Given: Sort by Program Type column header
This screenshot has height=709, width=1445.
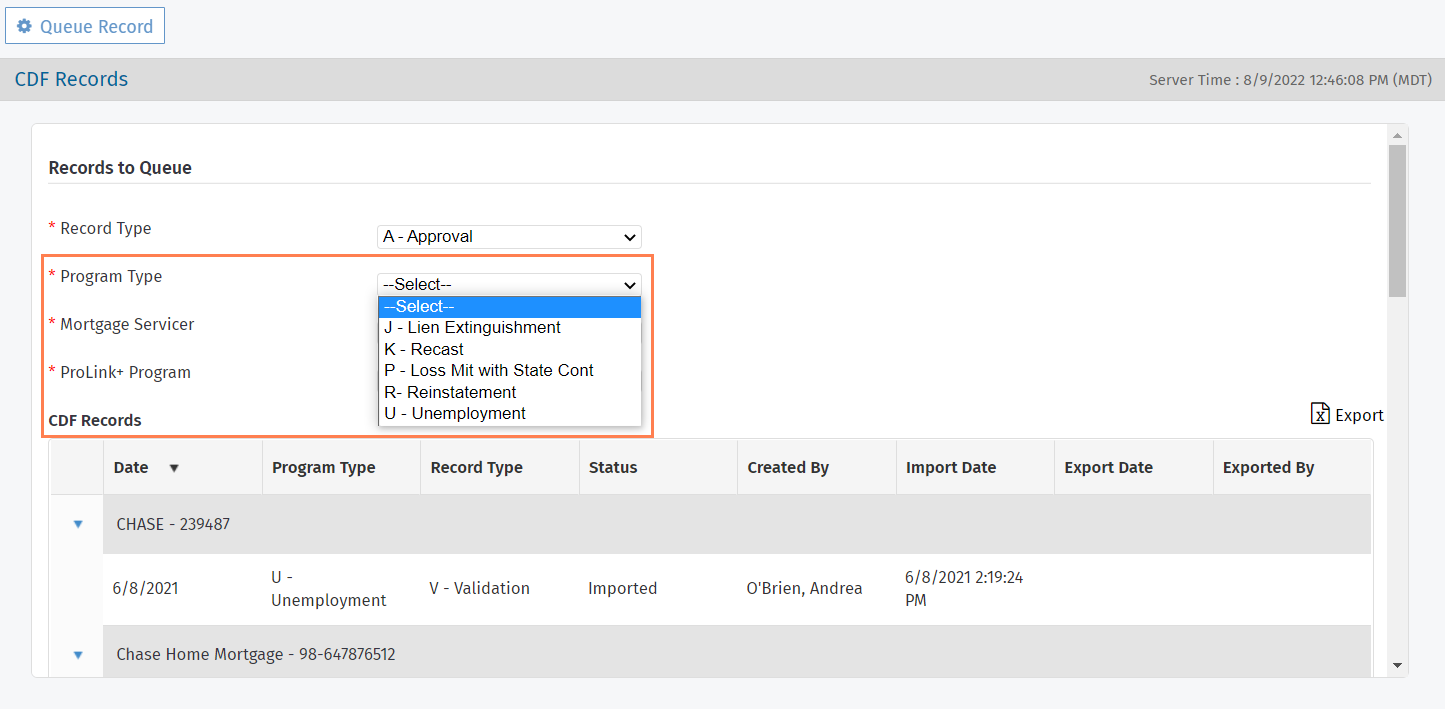Looking at the screenshot, I should coord(323,468).
